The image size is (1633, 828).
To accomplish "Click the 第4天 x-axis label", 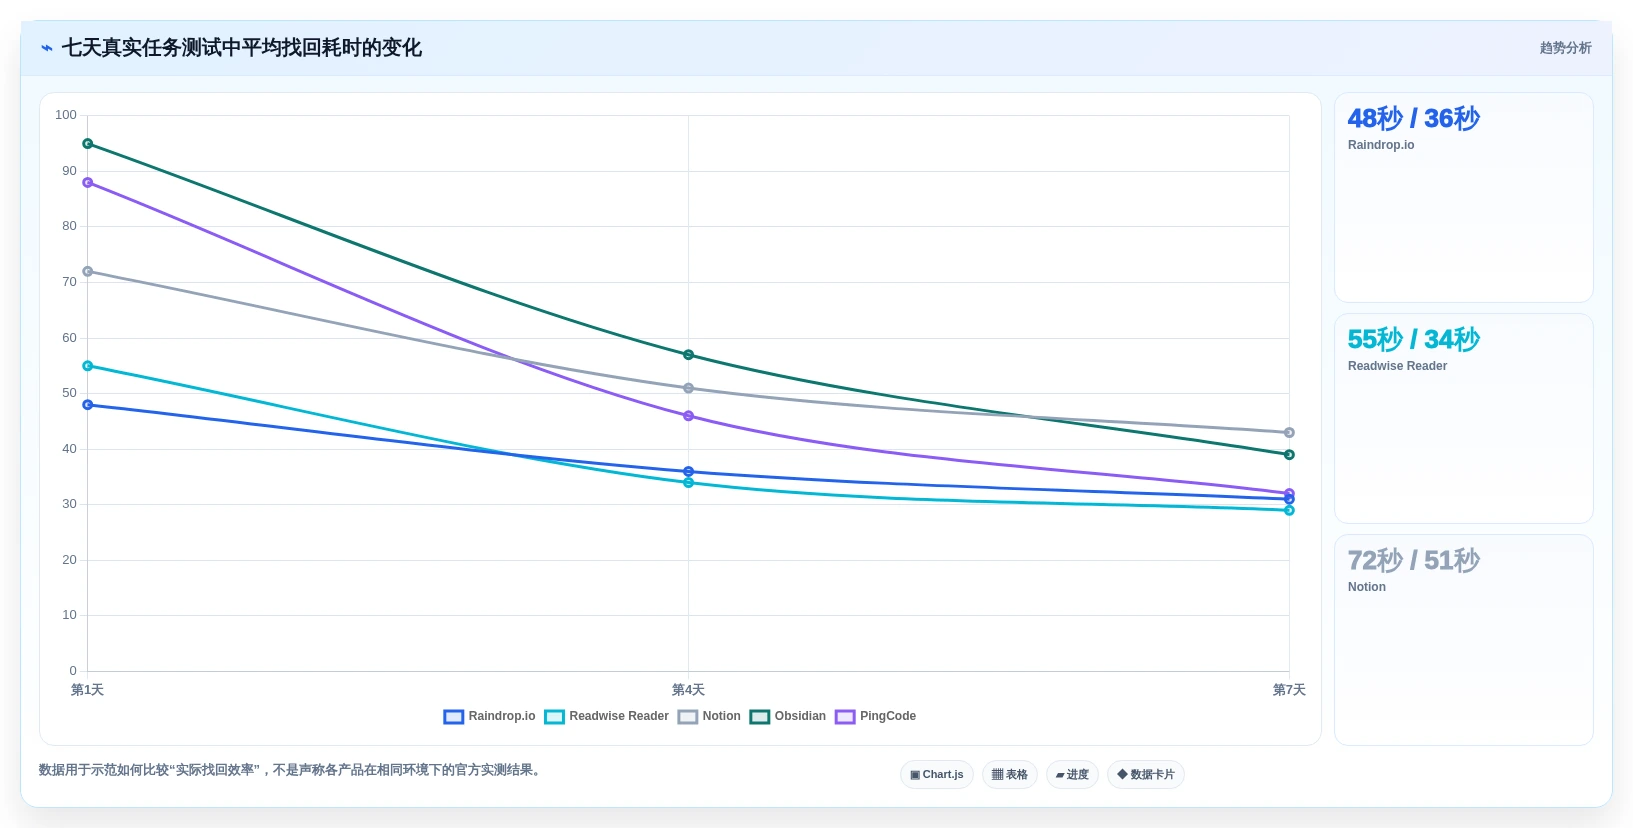I will [x=688, y=690].
